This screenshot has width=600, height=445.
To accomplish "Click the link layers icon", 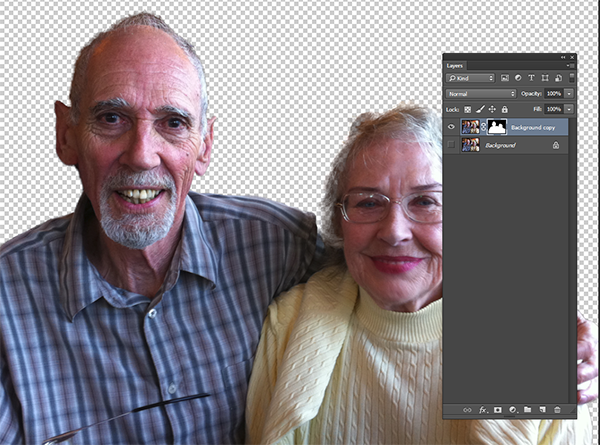I will click(x=466, y=410).
